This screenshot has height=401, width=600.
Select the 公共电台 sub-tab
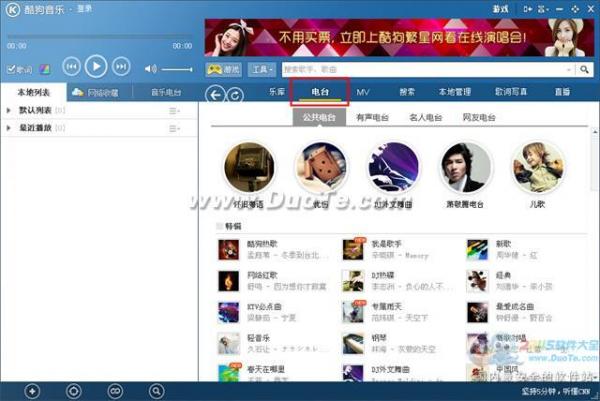tap(319, 117)
